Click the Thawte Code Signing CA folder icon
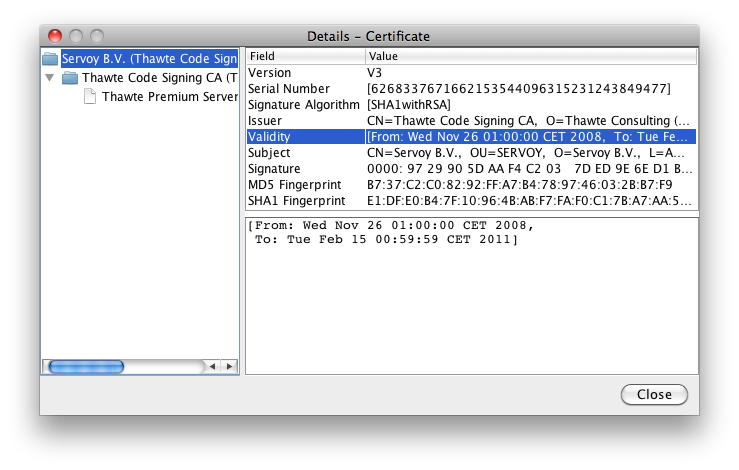The height and width of the screenshot is (470, 739). 70,78
